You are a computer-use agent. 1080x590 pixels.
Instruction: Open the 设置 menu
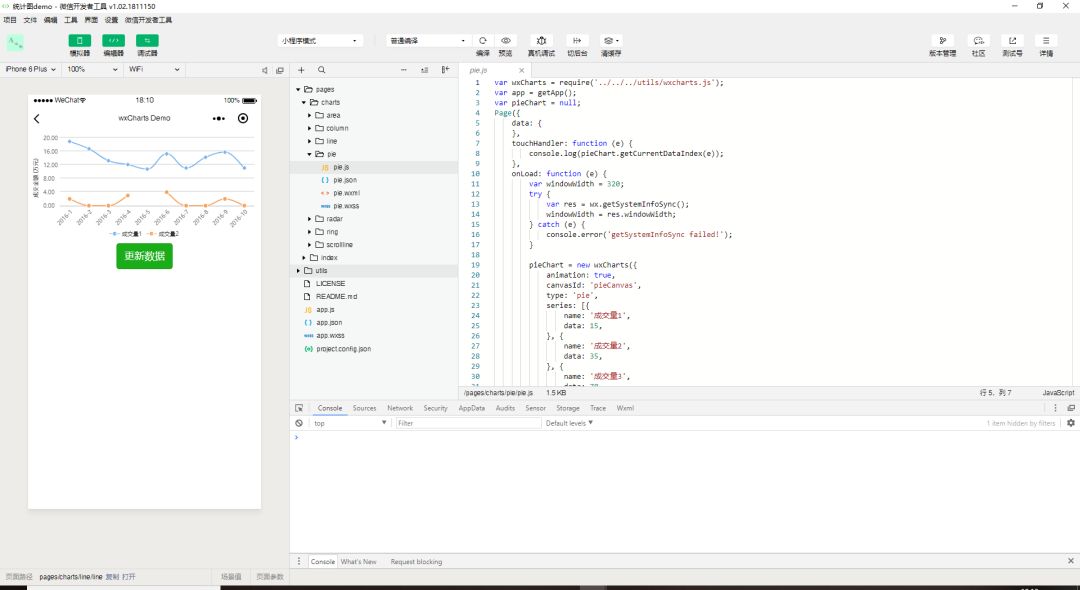(112, 21)
